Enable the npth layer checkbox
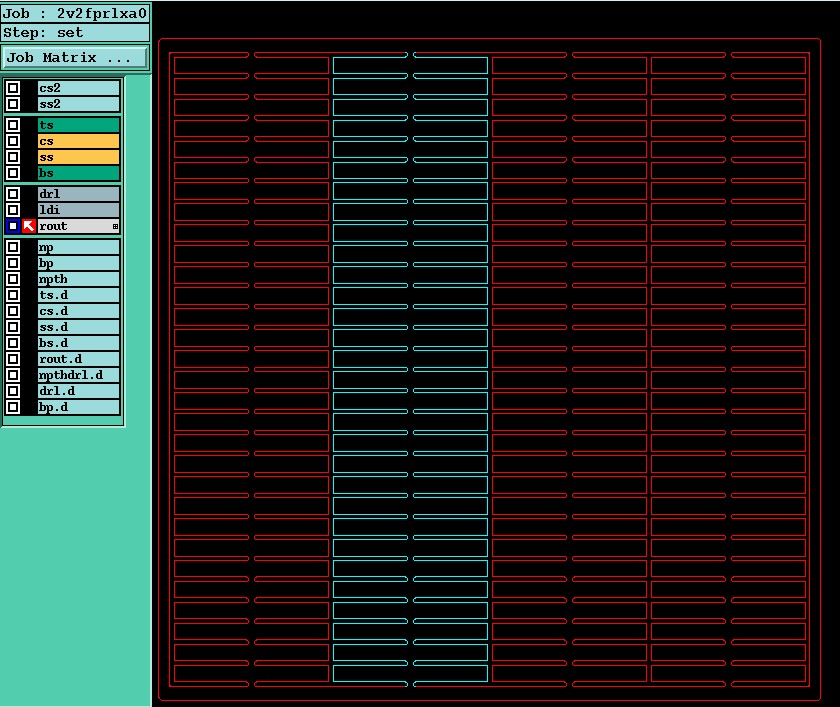 (x=13, y=279)
